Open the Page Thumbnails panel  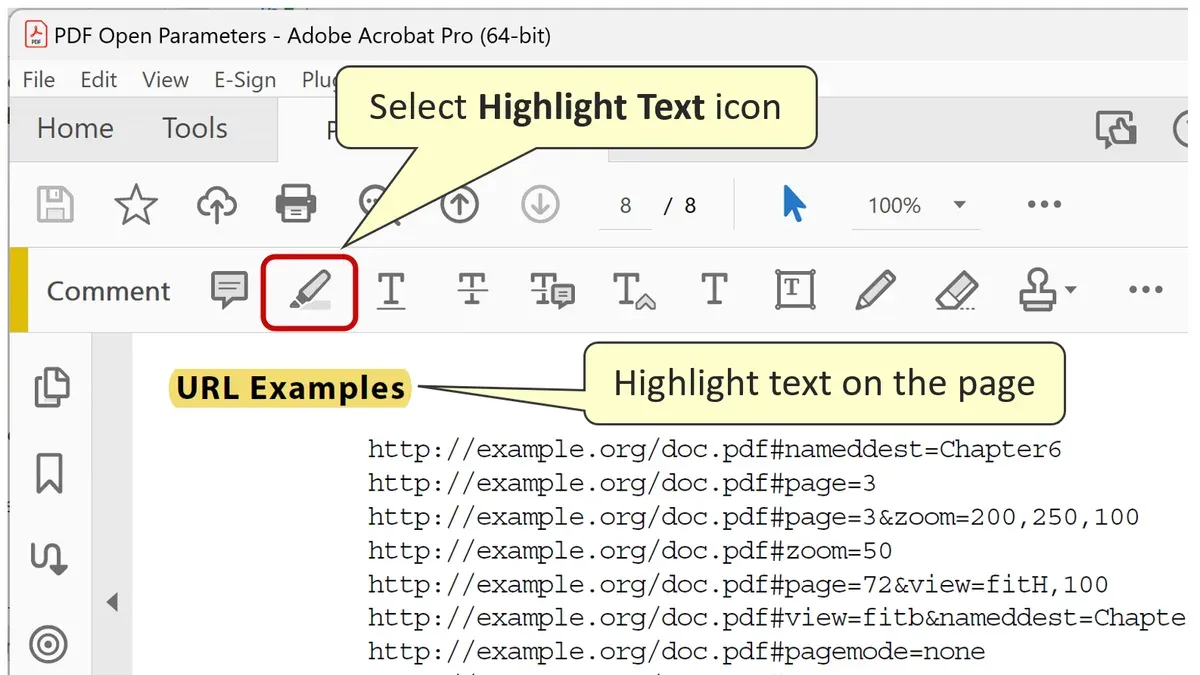click(x=51, y=388)
